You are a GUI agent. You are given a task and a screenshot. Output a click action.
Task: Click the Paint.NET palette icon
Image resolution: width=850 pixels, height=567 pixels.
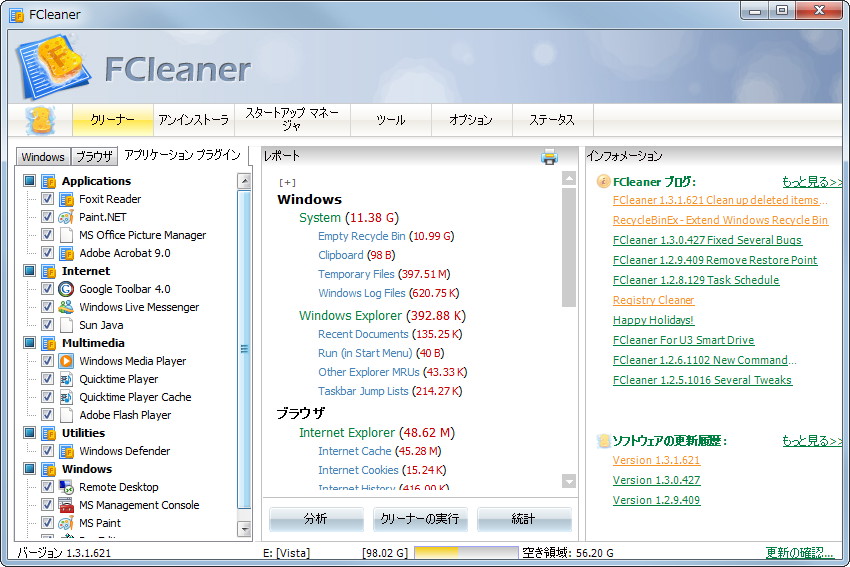[x=66, y=217]
